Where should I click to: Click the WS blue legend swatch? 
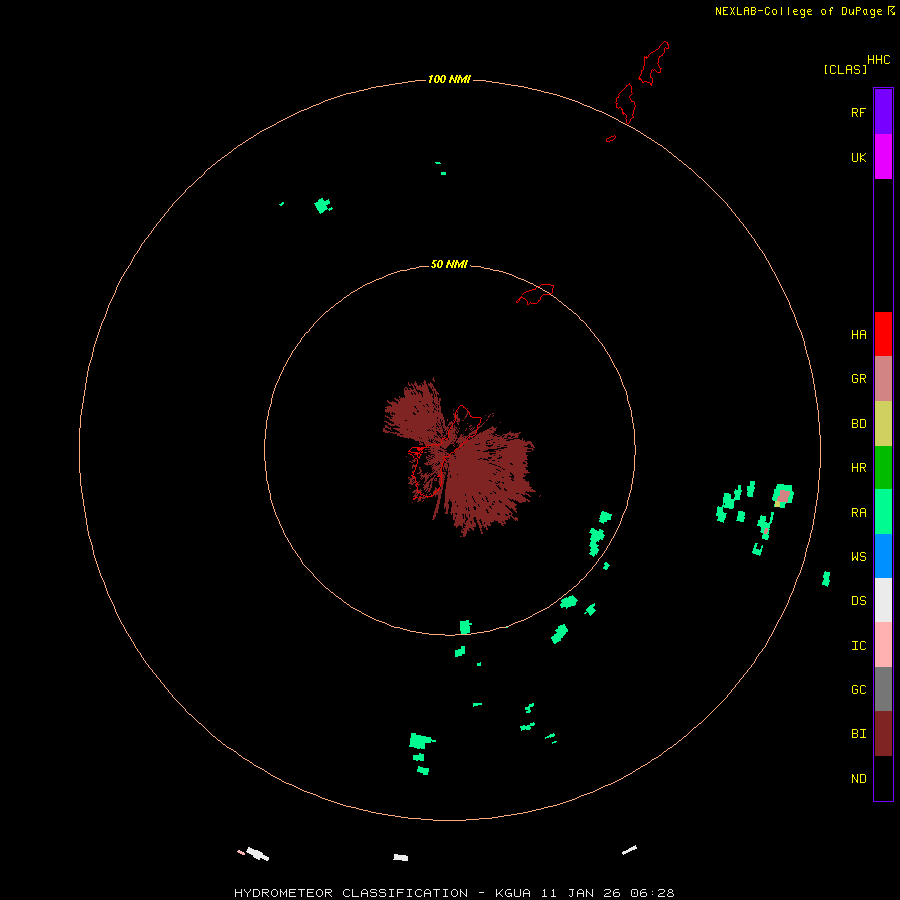click(x=883, y=556)
